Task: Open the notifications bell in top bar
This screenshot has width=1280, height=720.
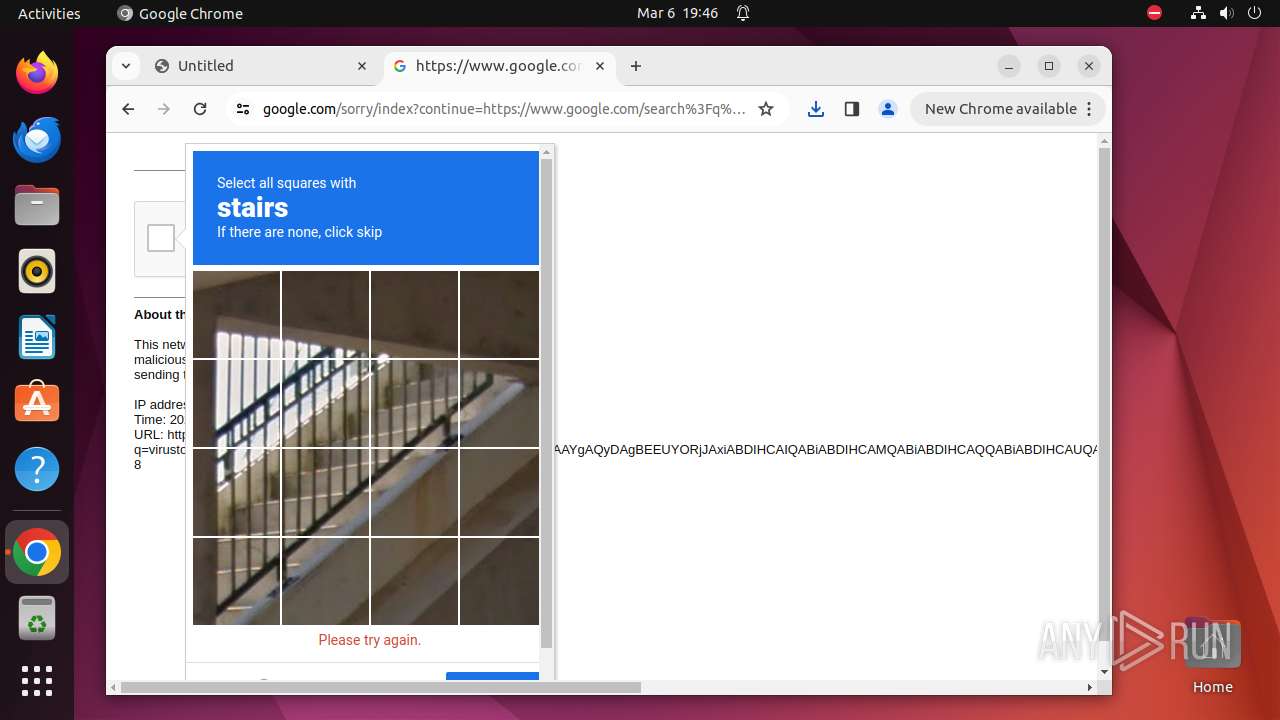Action: (743, 13)
